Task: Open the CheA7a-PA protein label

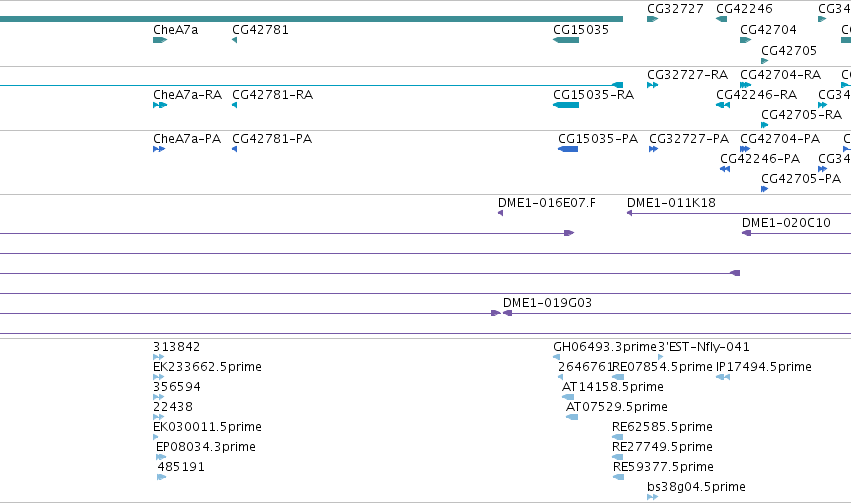Action: click(187, 138)
